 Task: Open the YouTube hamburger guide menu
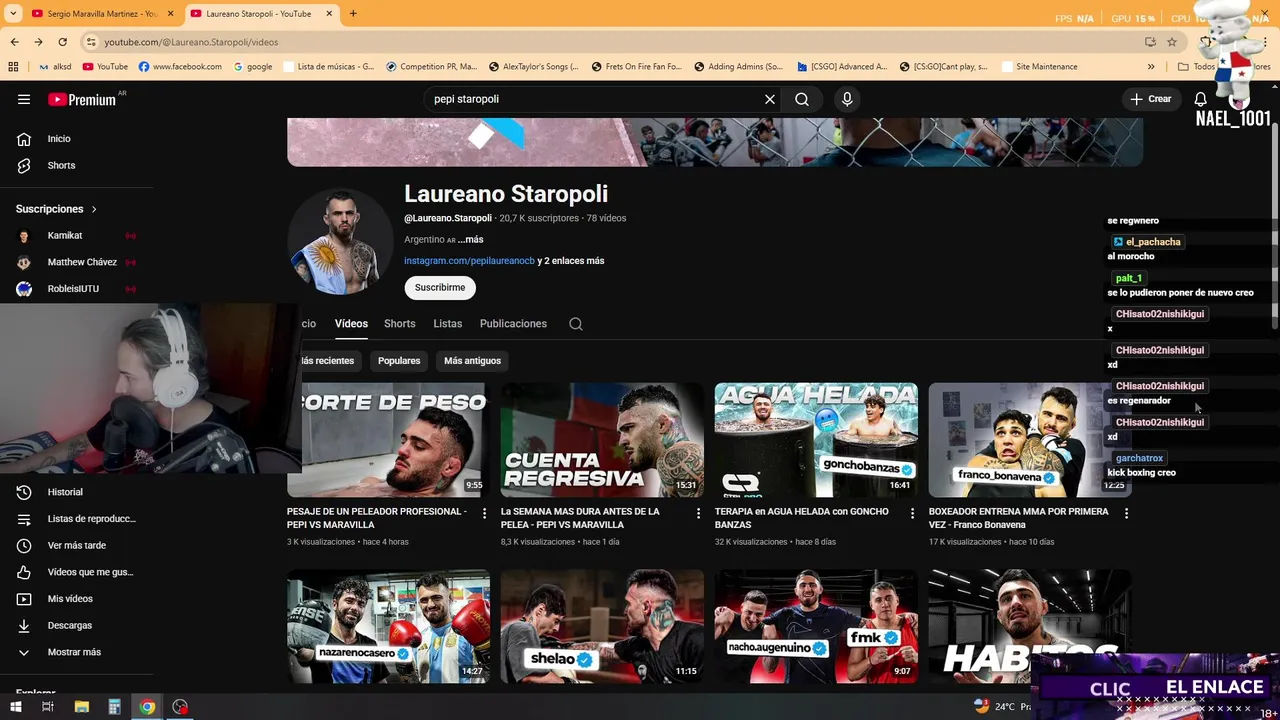coord(24,99)
